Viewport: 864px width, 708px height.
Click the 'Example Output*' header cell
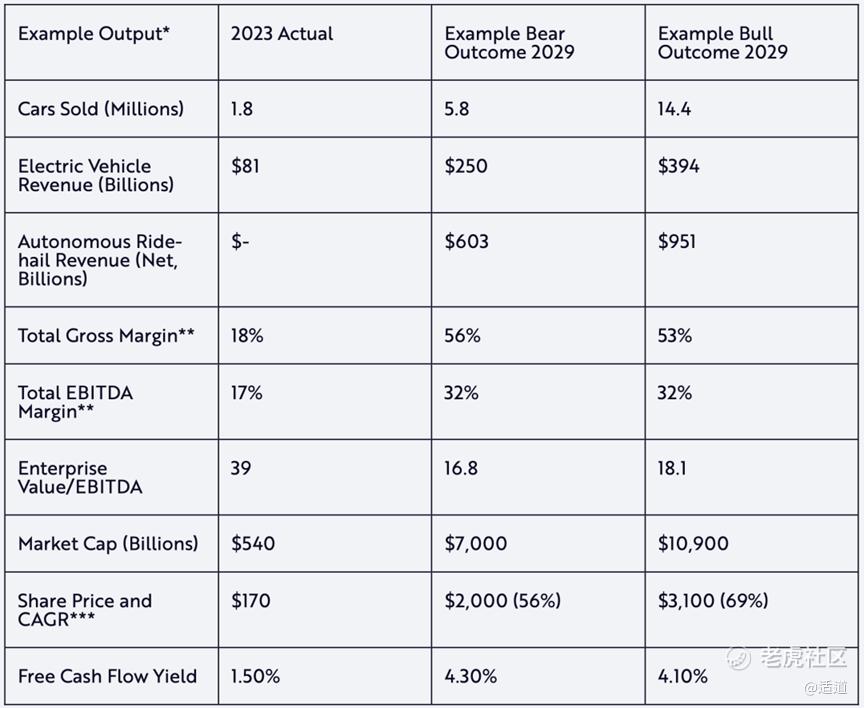pyautogui.click(x=94, y=34)
